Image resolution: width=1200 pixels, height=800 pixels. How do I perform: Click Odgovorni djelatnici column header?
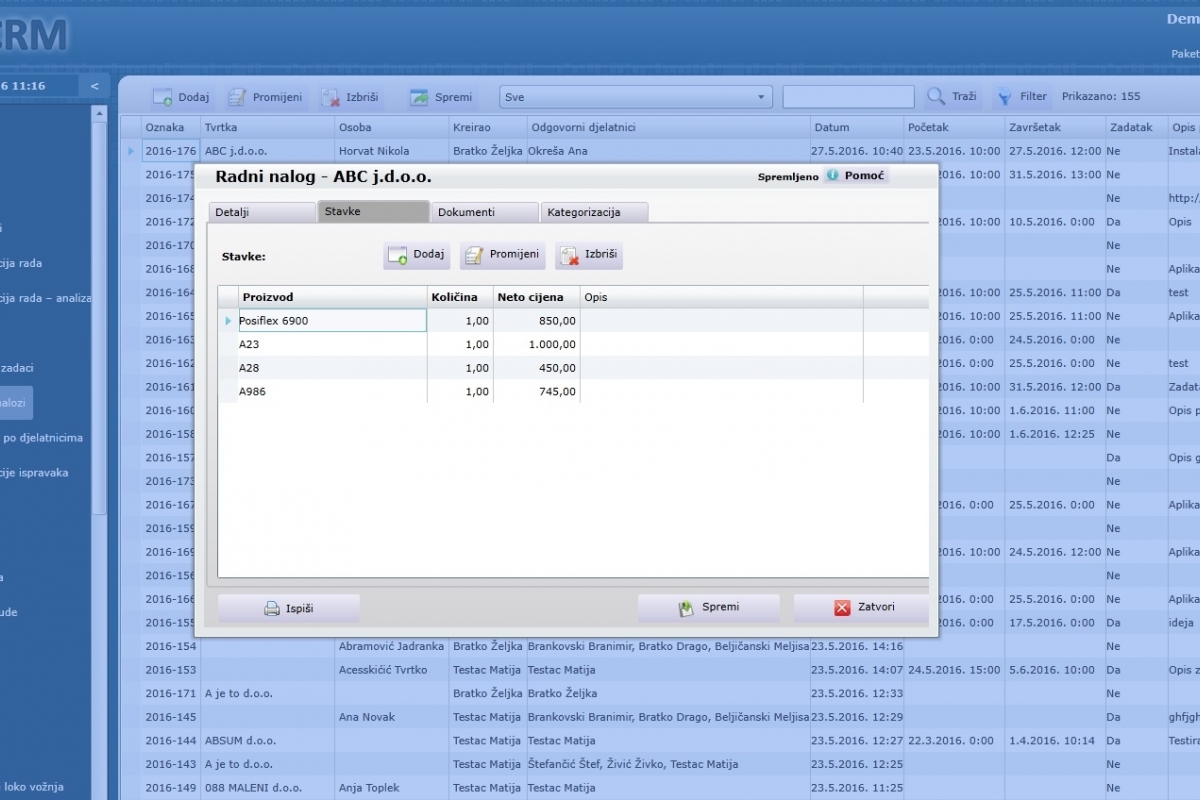[668, 127]
